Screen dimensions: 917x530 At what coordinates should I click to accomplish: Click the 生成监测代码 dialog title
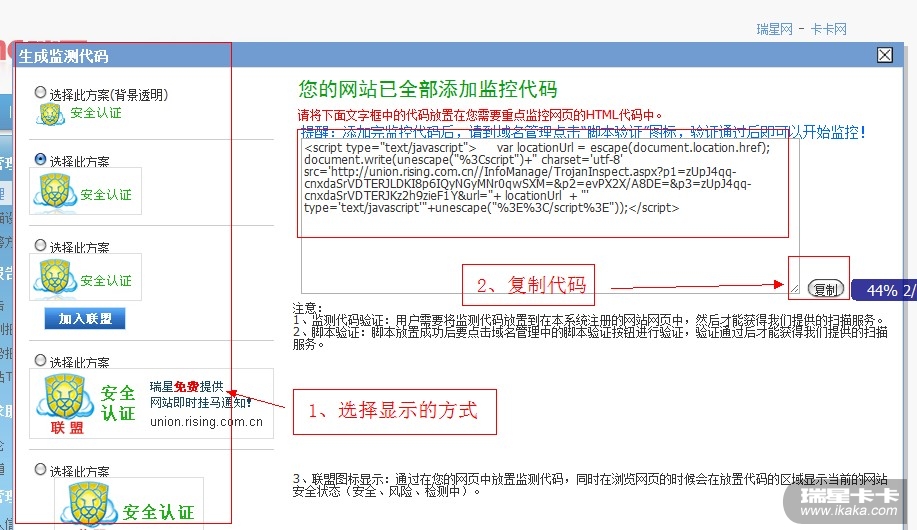(x=64, y=56)
